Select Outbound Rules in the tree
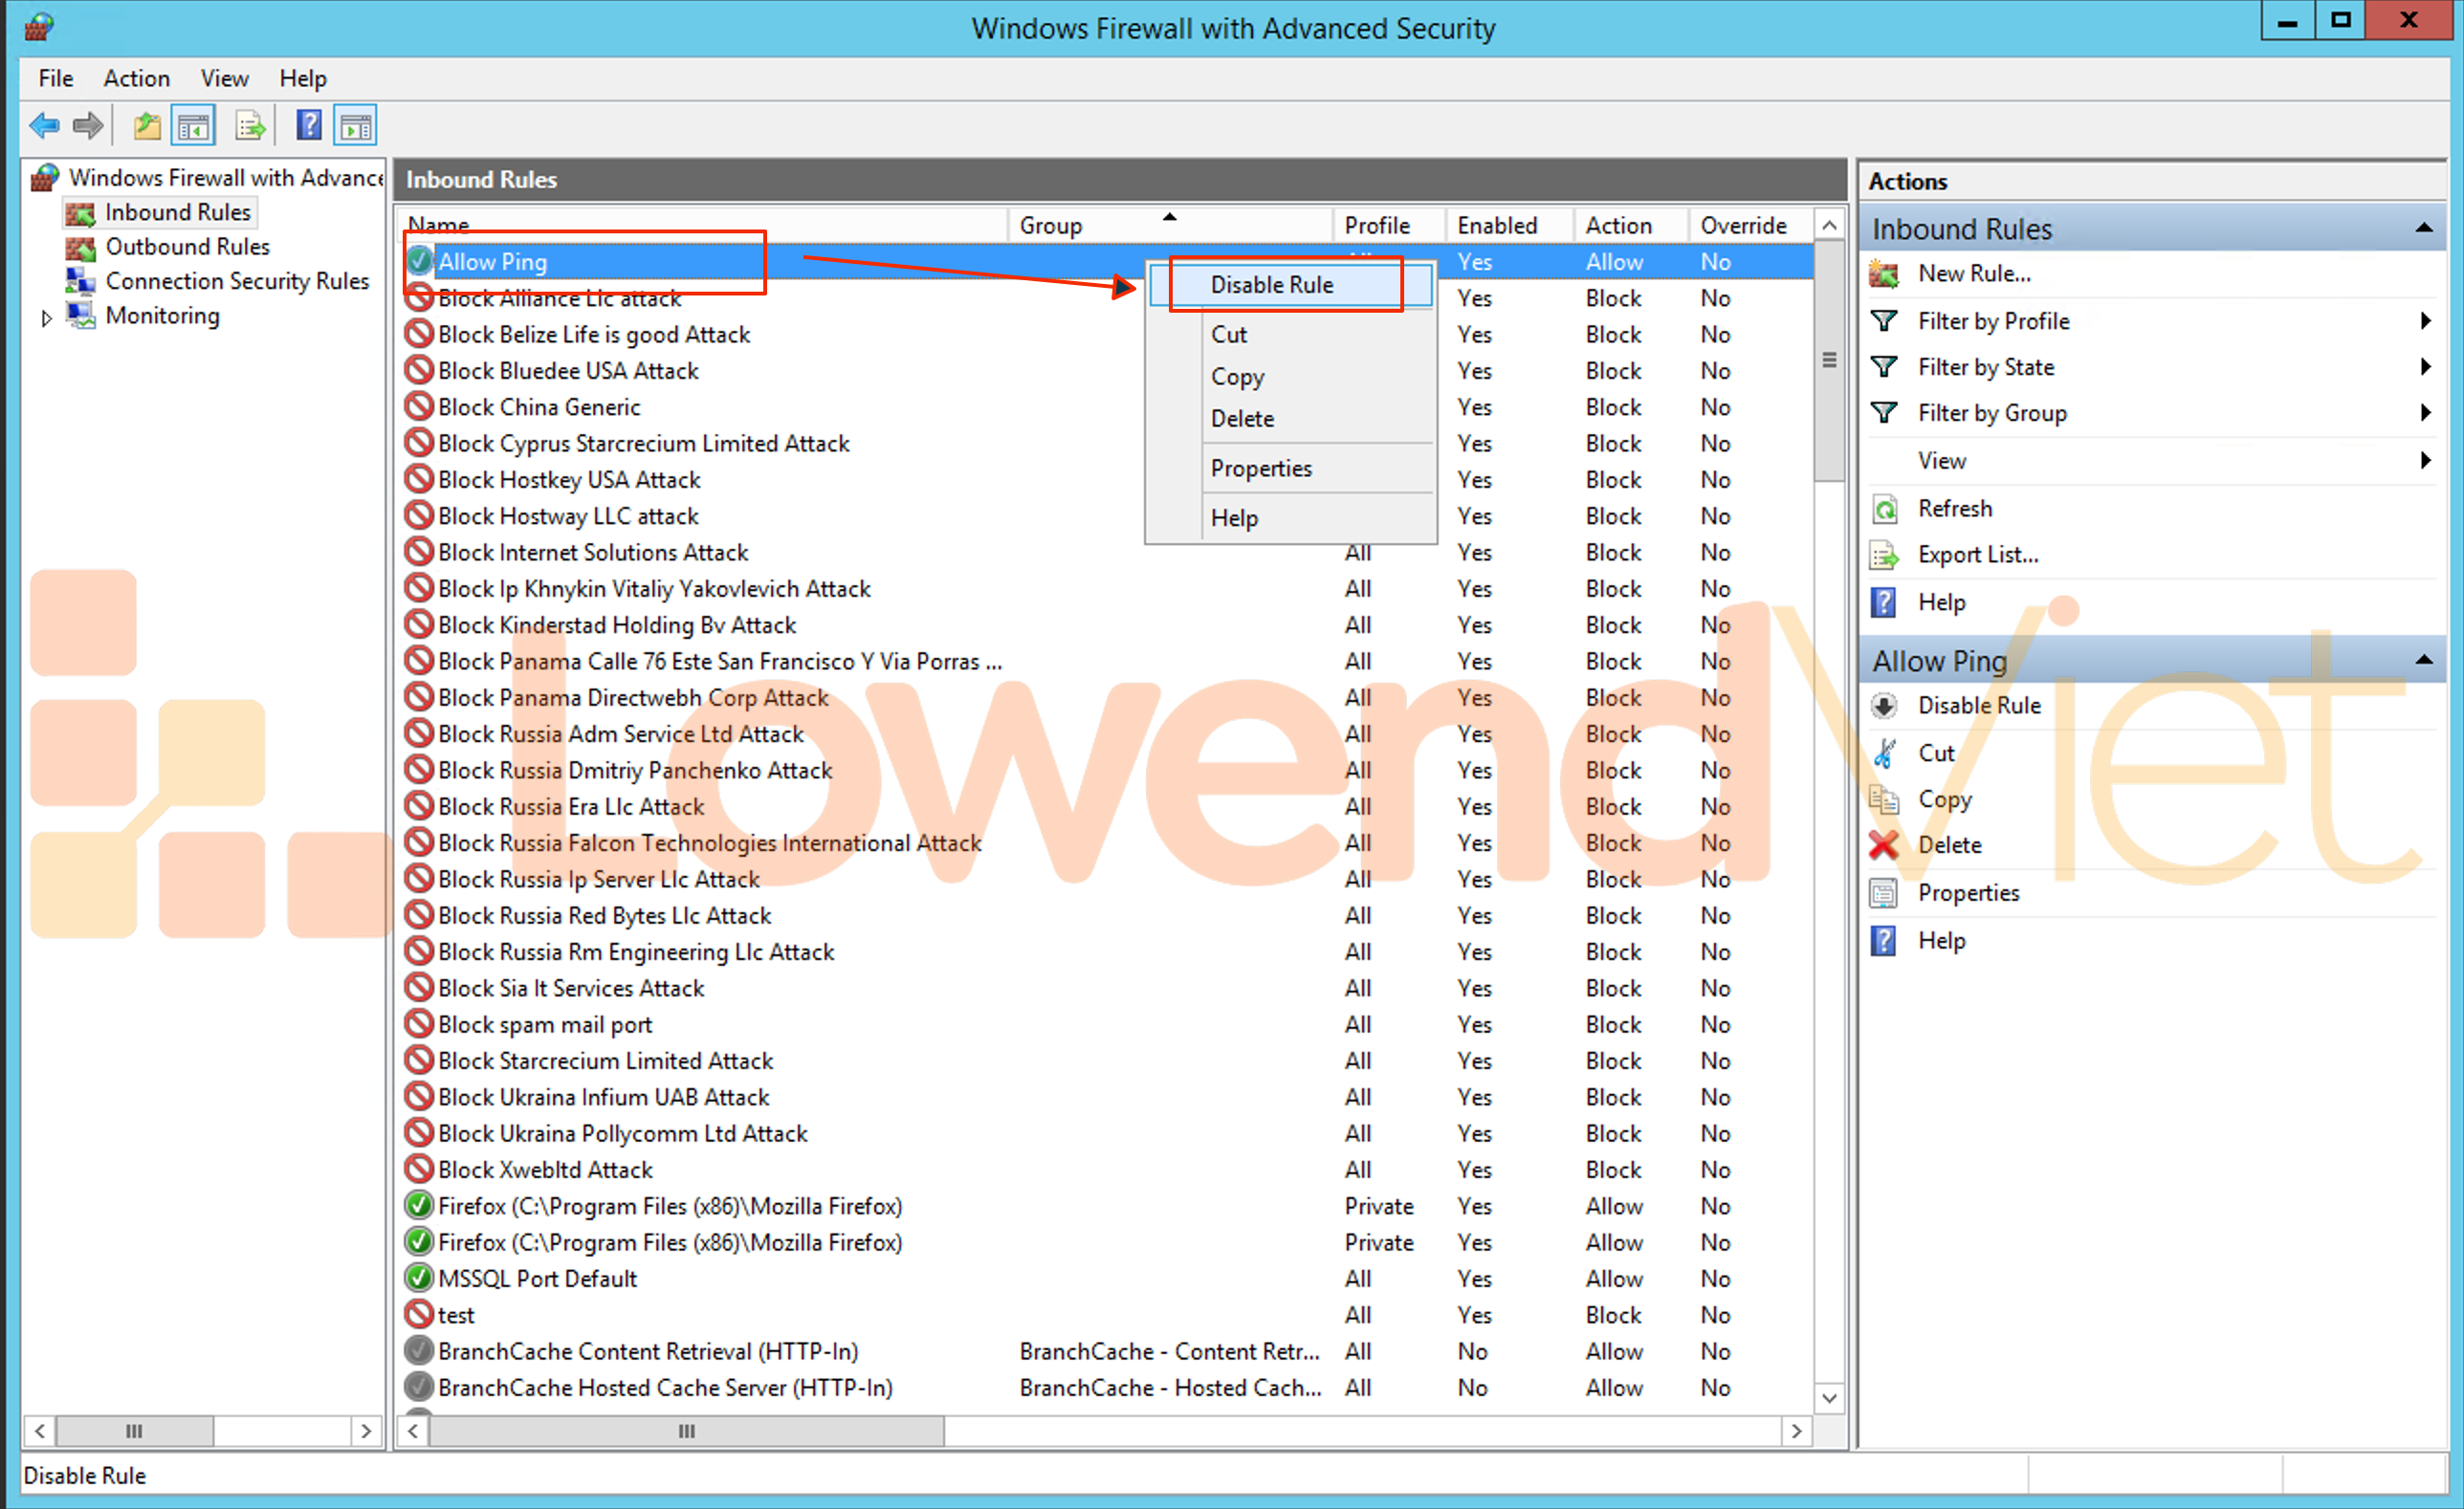Viewport: 2464px width, 1509px height. (187, 247)
